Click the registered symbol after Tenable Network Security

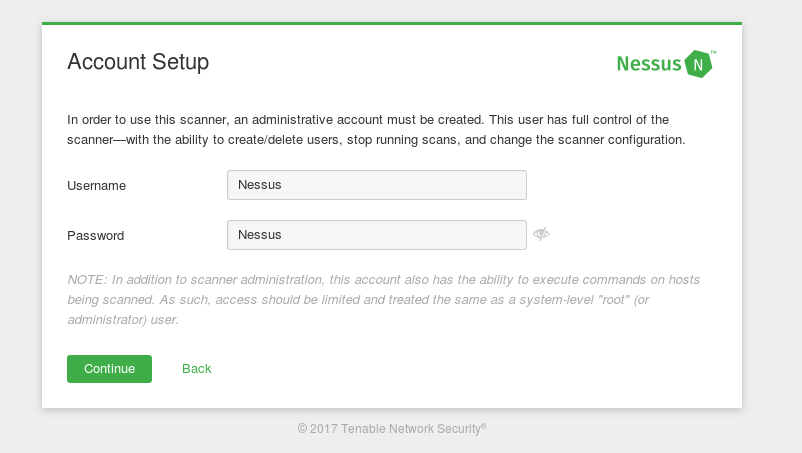(x=483, y=425)
